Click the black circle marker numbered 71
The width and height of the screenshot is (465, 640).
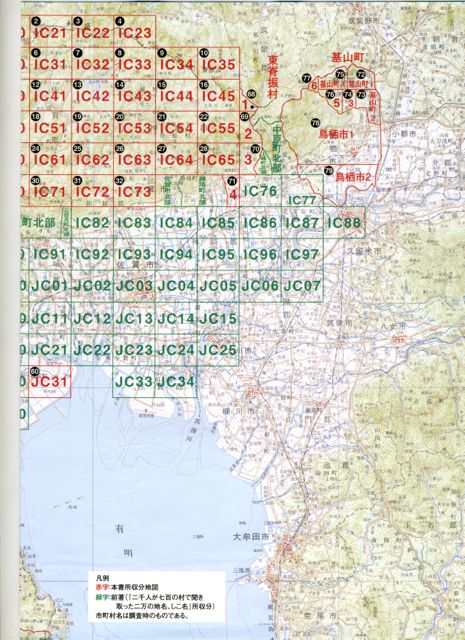(x=232, y=181)
